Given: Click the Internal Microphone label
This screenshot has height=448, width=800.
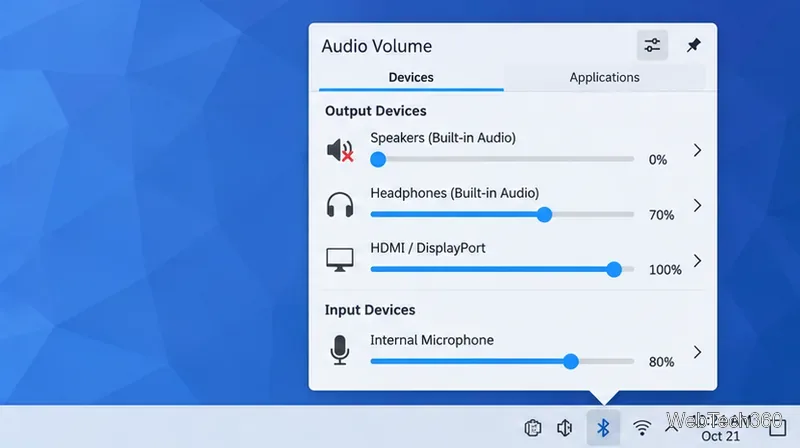Looking at the screenshot, I should (x=432, y=340).
